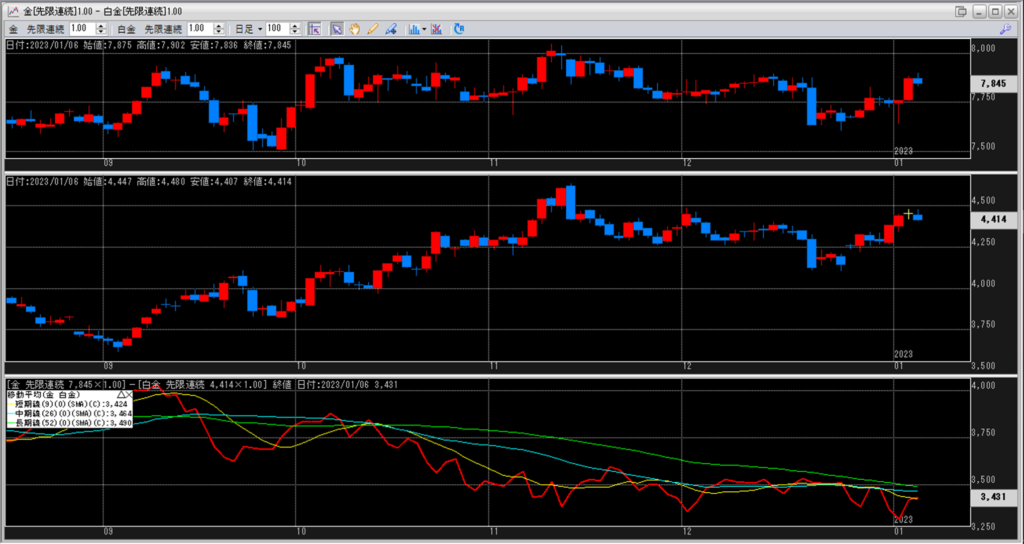
Task: Click the detach window icon in title bar
Action: [x=961, y=10]
